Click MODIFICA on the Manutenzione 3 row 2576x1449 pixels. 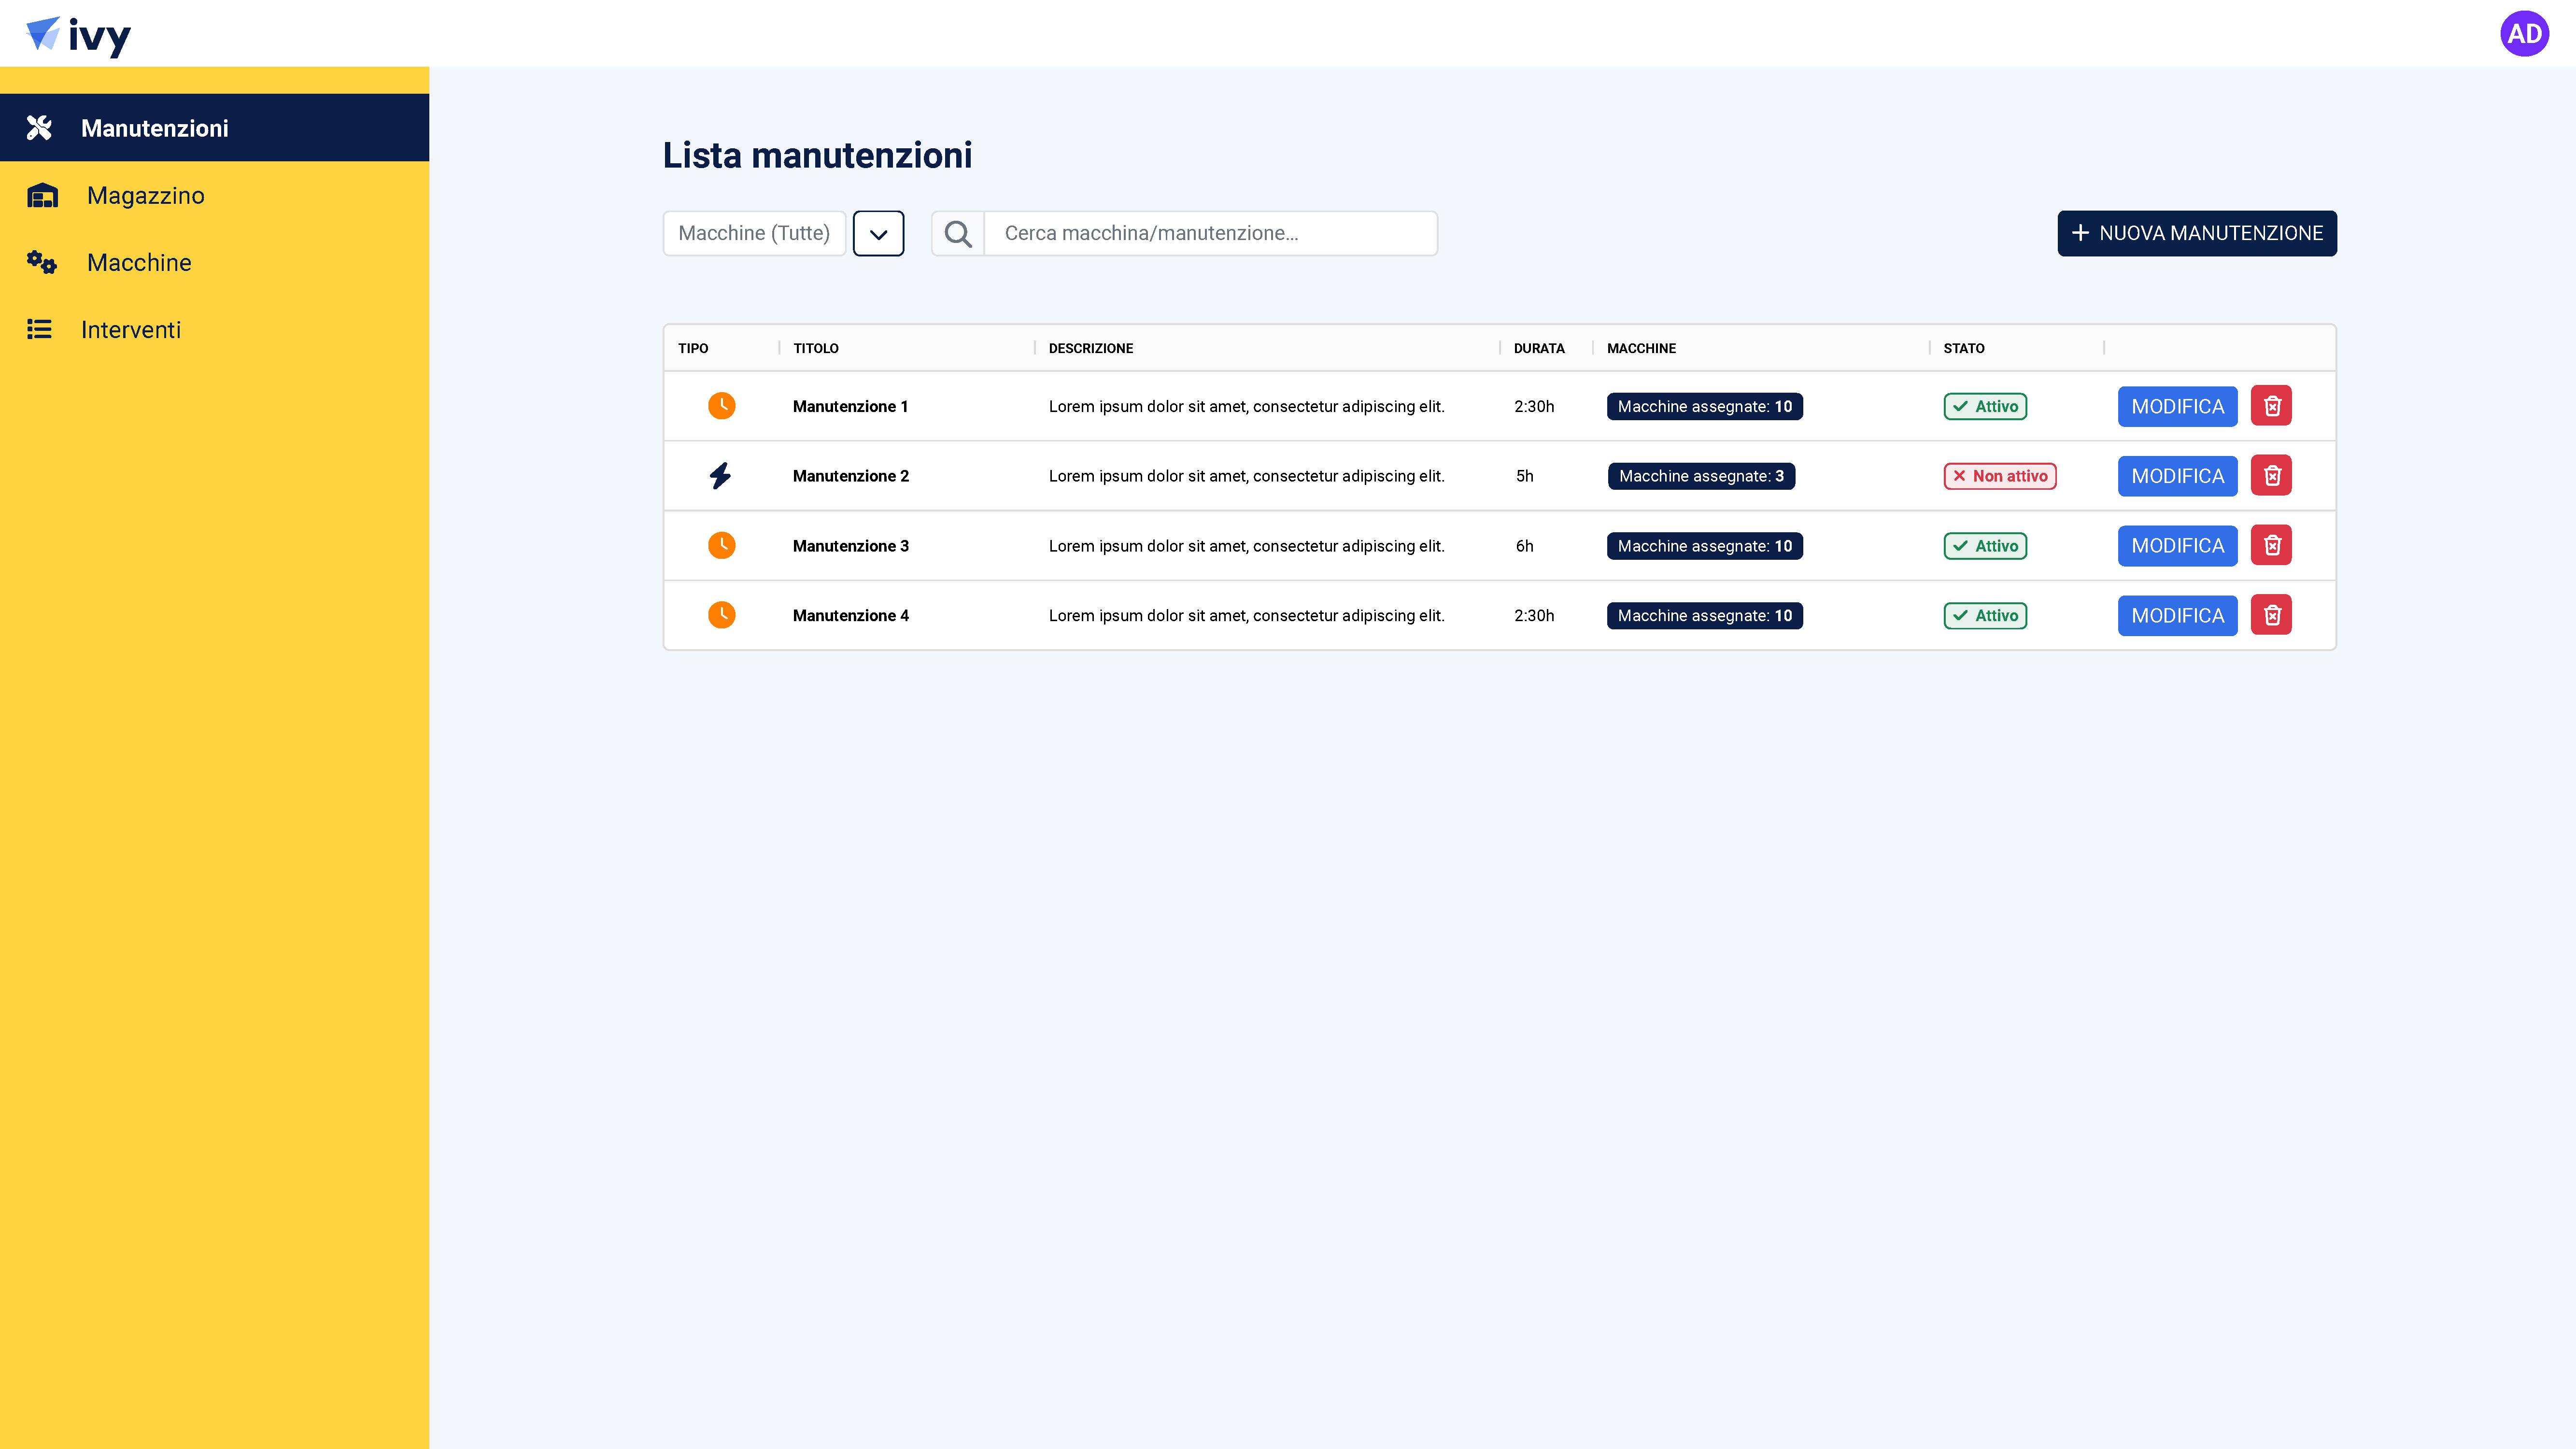point(2177,545)
